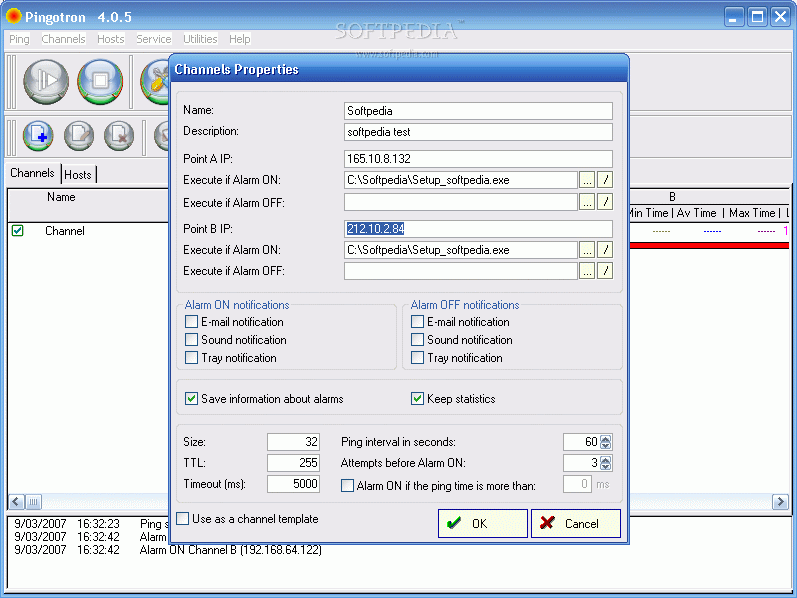Image resolution: width=797 pixels, height=598 pixels.
Task: Select the Channel row in list
Action: pos(65,231)
